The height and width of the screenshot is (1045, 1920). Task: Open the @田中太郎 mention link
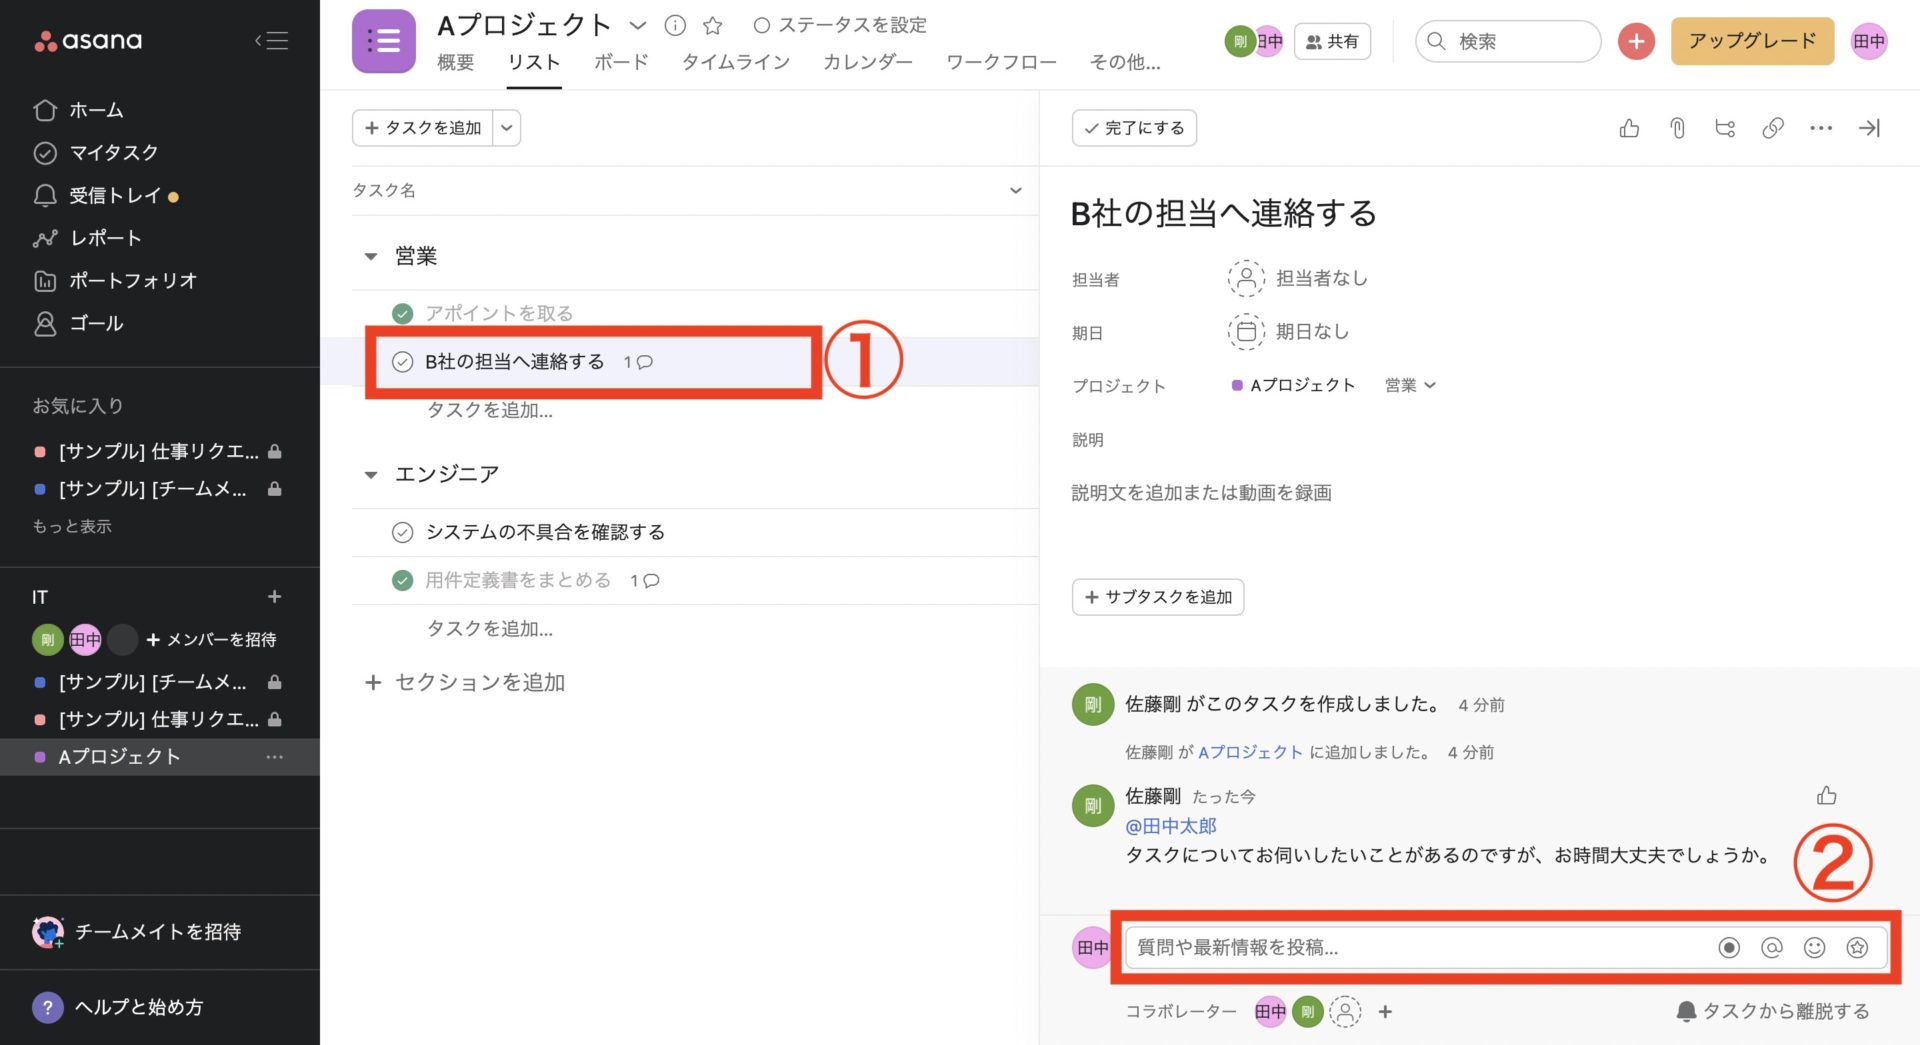point(1169,826)
